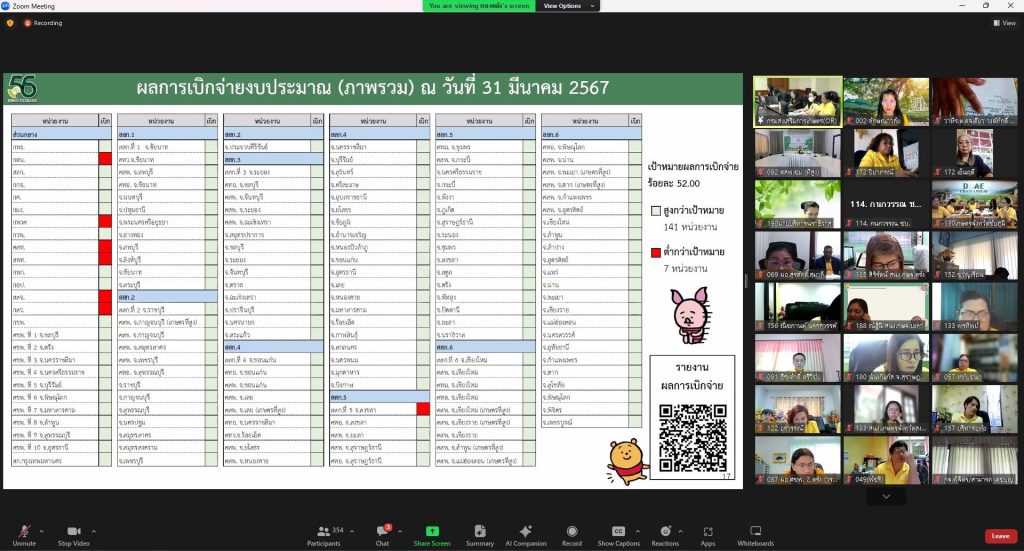Screen dimensions: 1024x551
Task: Launch the AI Companion
Action: click(526, 534)
